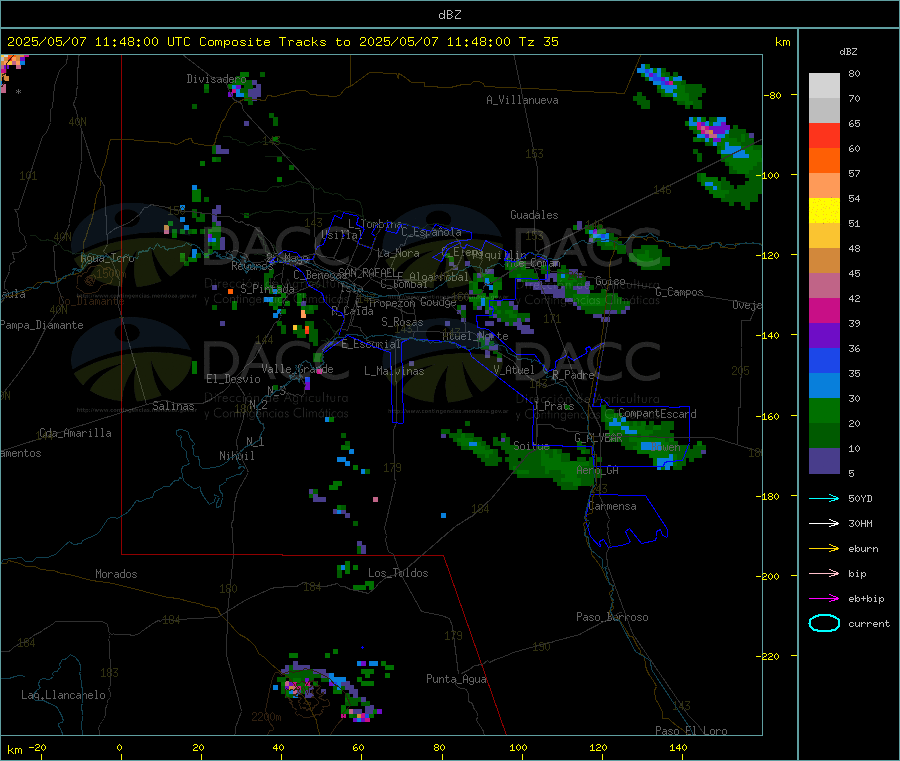The image size is (900, 761).
Task: Click the Pampa_Diamante label
Action: 41,325
